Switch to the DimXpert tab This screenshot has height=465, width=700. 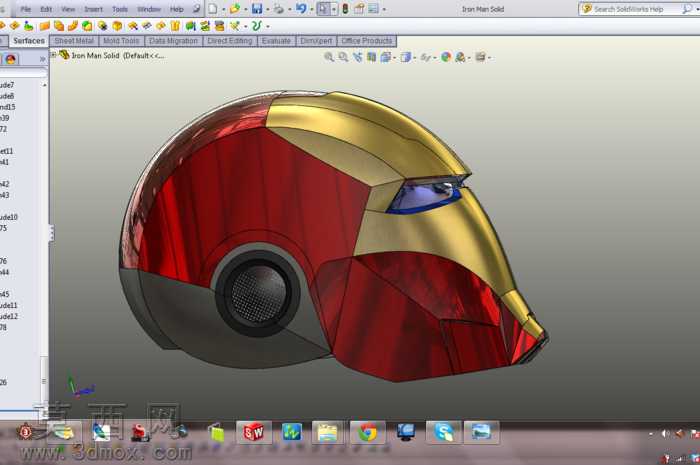coord(316,41)
